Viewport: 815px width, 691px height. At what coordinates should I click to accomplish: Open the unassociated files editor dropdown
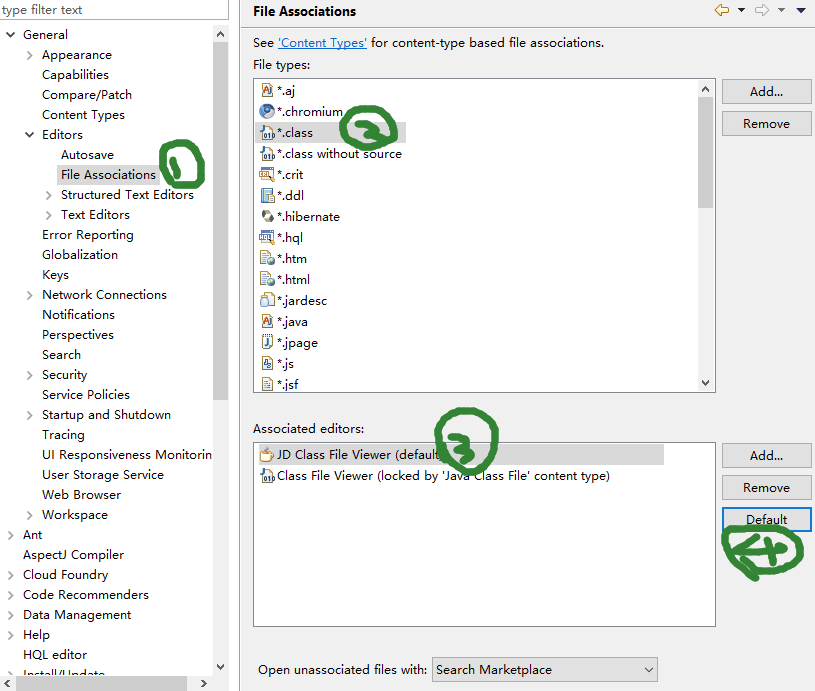pyautogui.click(x=545, y=670)
